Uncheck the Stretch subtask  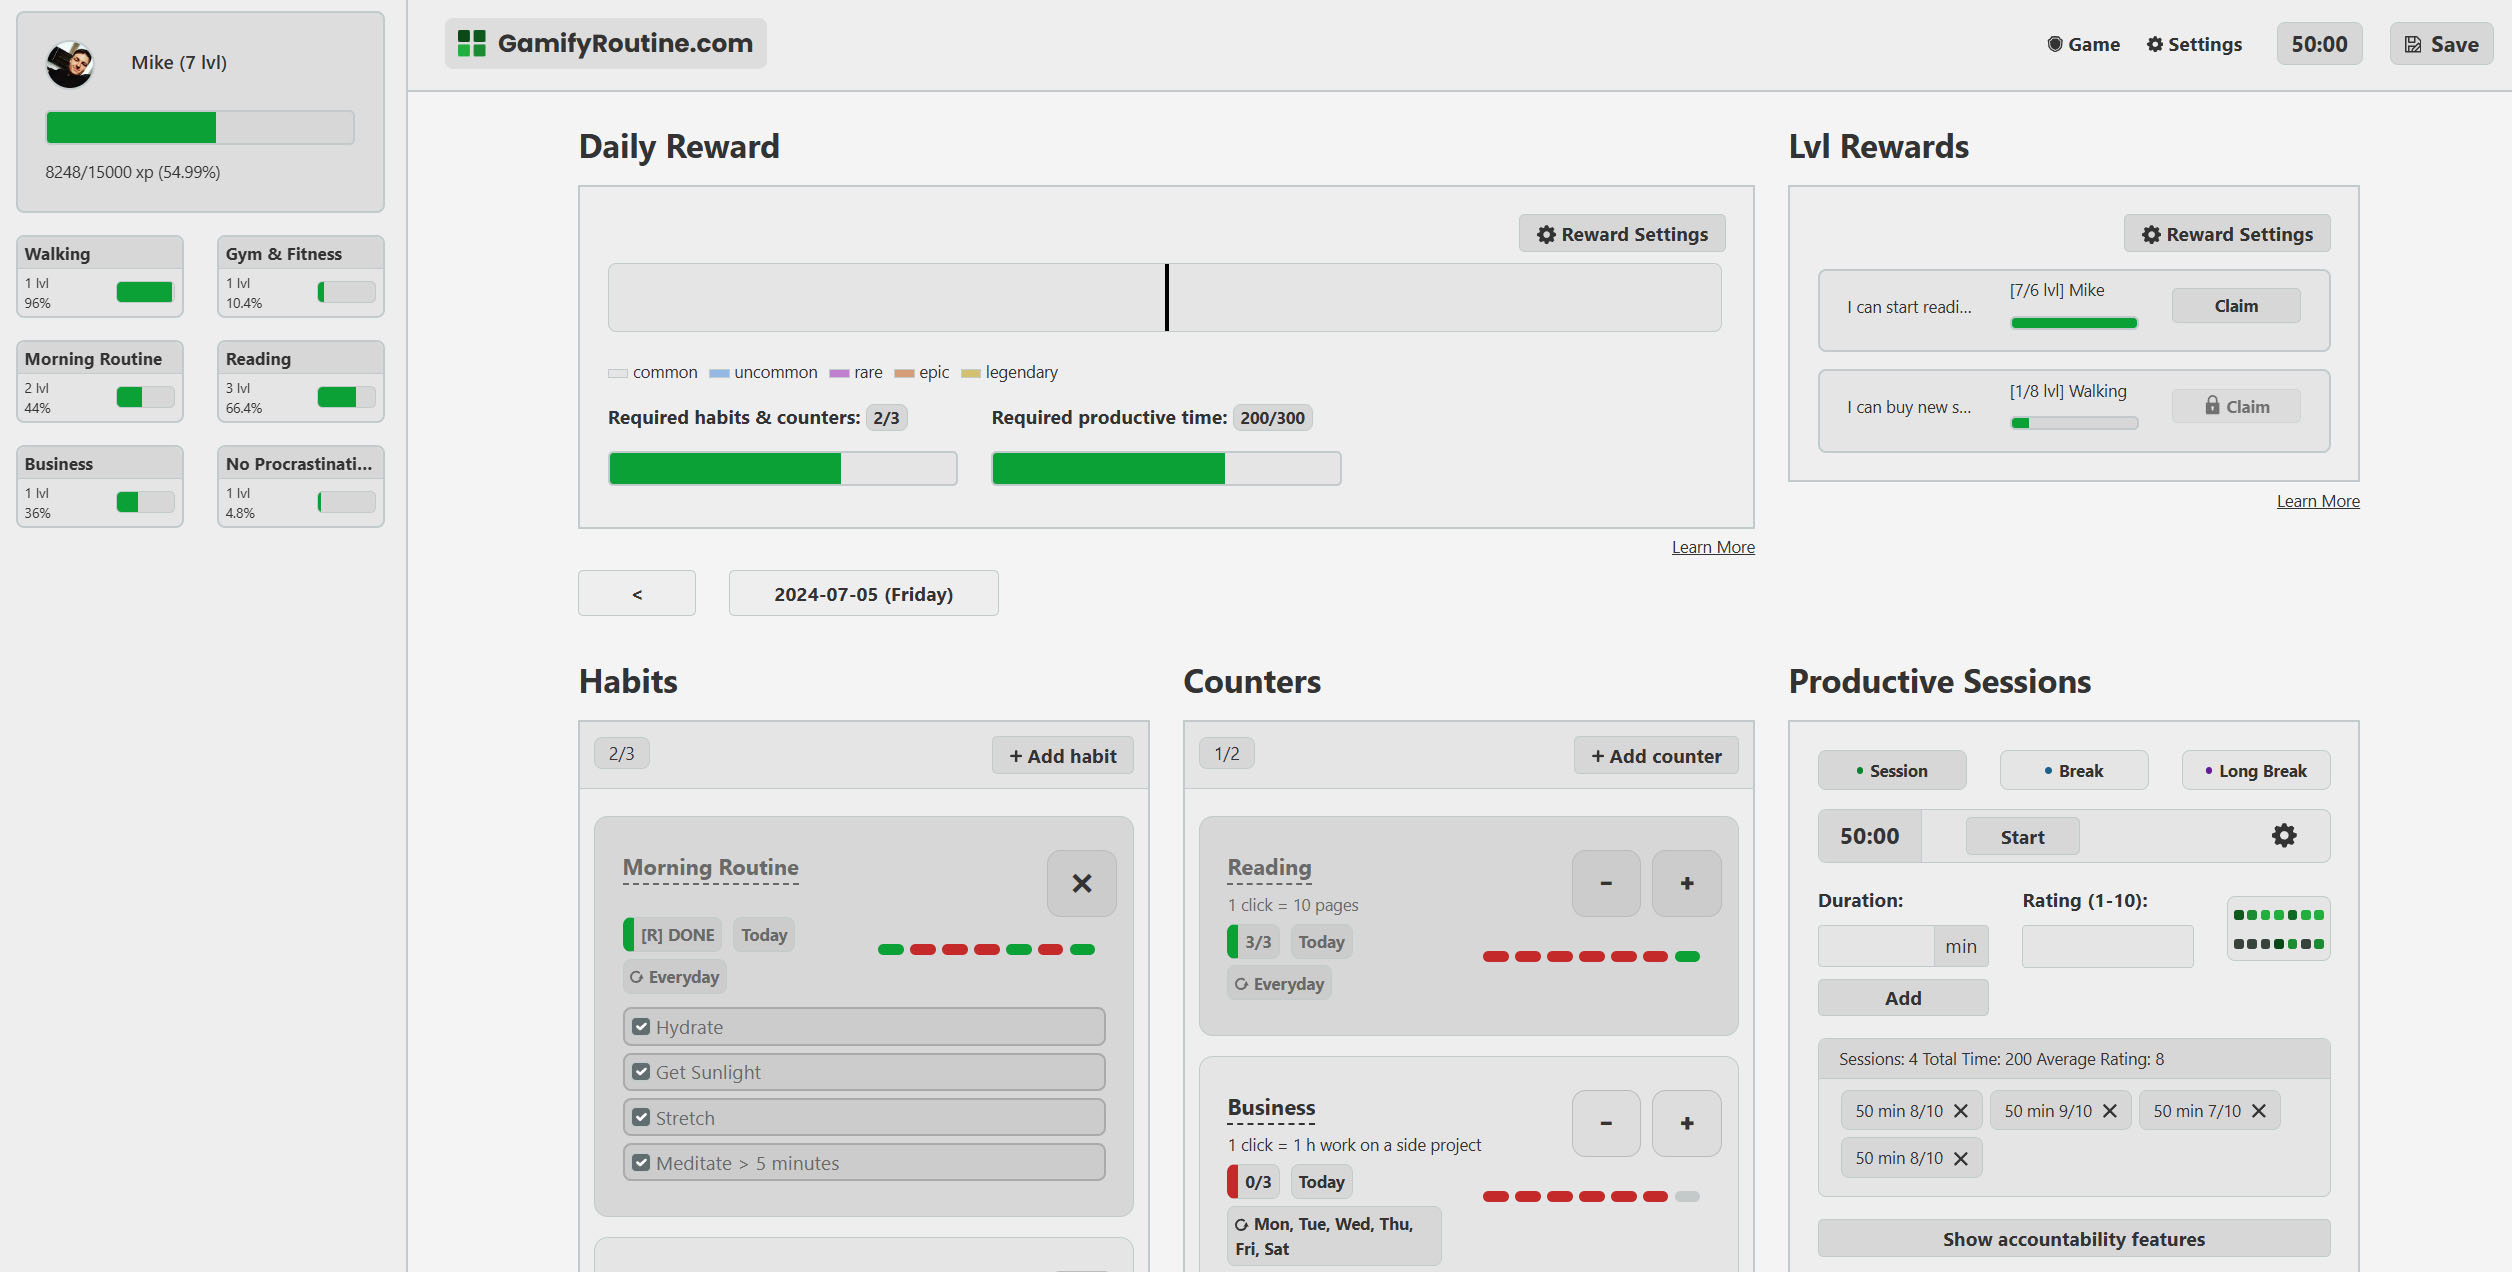pos(641,1118)
